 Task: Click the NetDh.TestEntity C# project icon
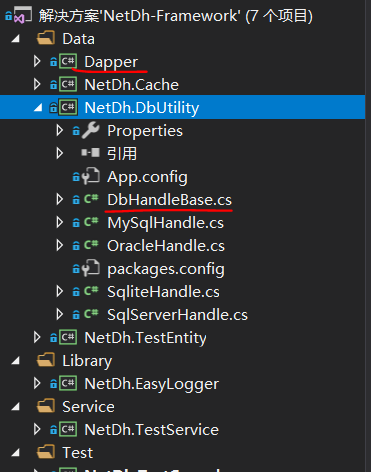click(68, 337)
